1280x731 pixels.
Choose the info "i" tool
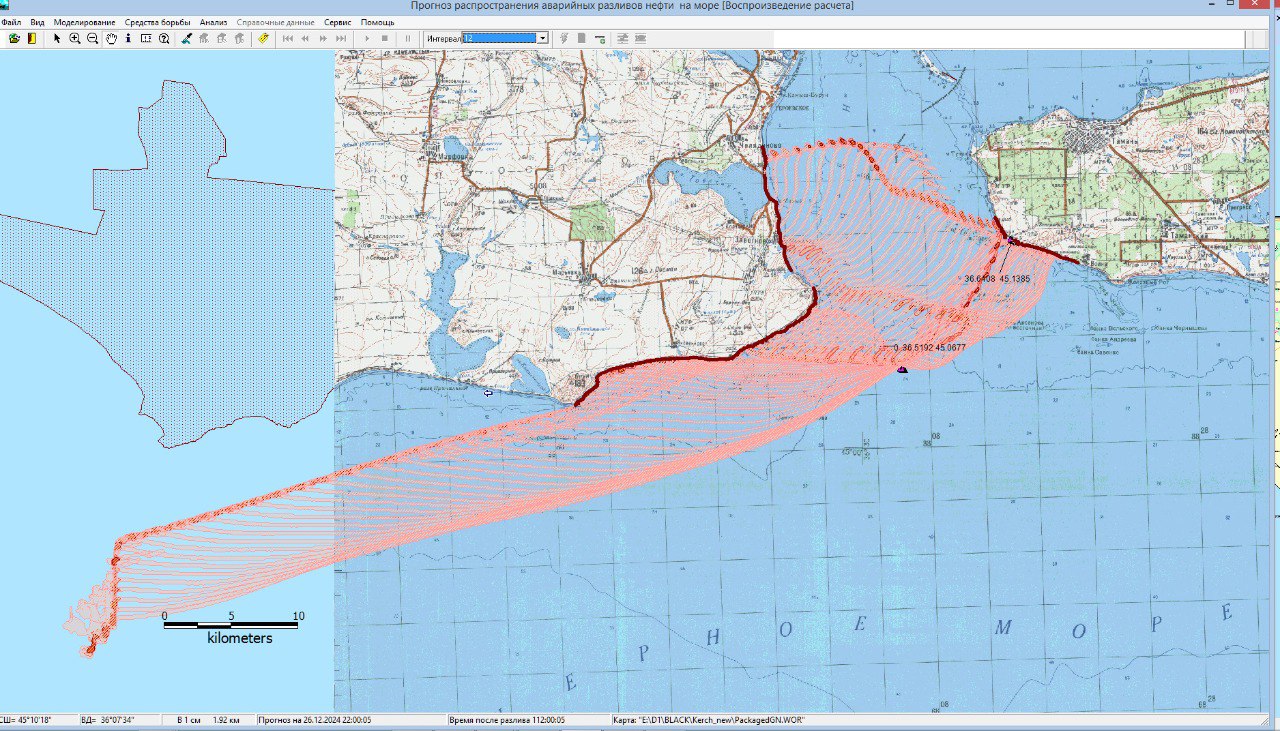(x=128, y=38)
